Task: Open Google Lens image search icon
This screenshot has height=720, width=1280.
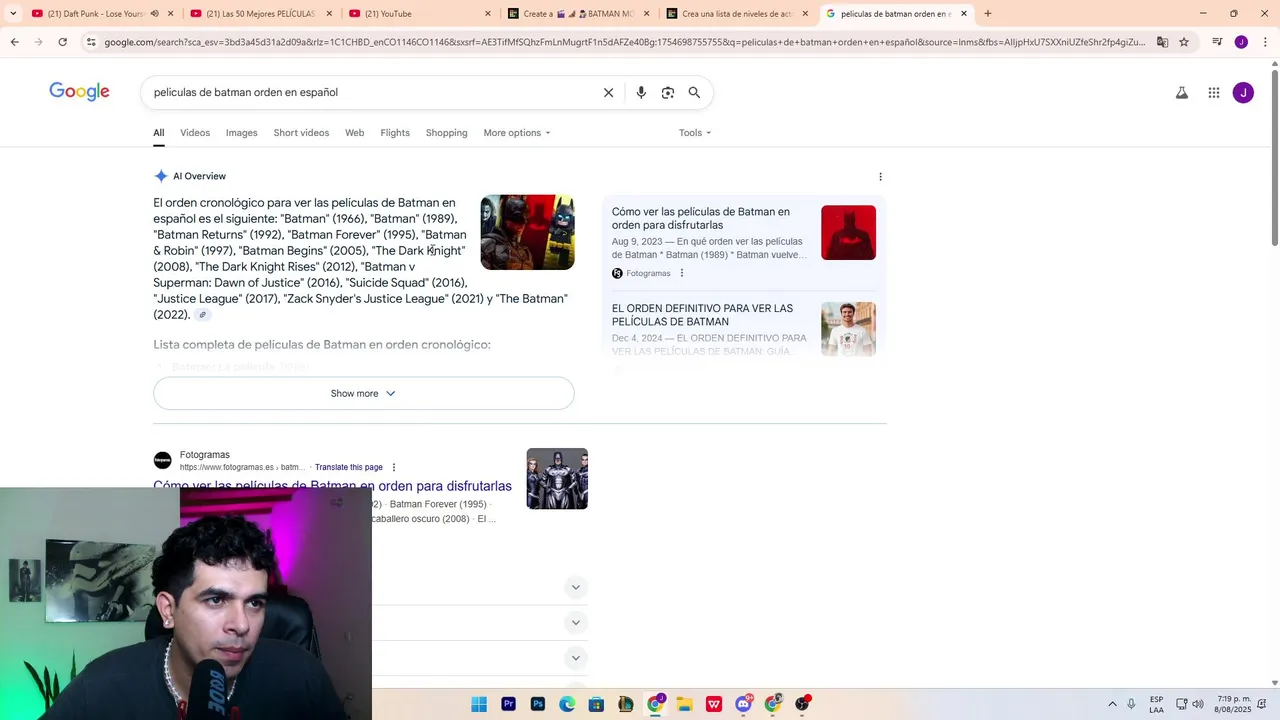Action: (x=668, y=93)
